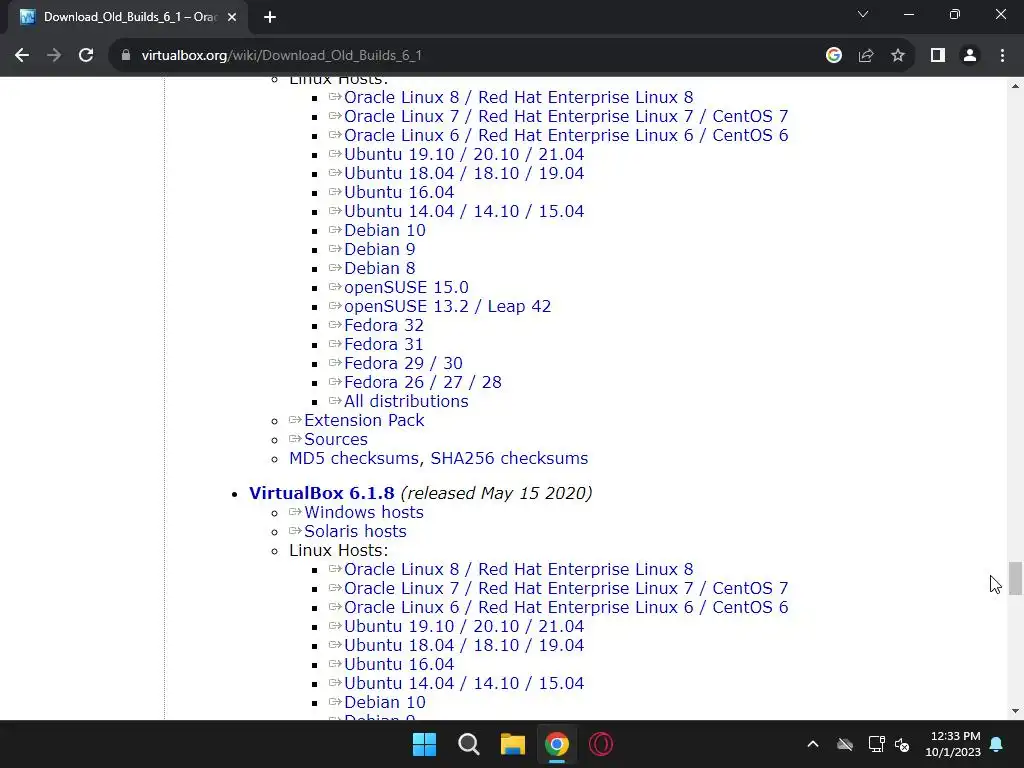Viewport: 1024px width, 768px height.
Task: Click the forward navigation arrow
Action: click(54, 56)
